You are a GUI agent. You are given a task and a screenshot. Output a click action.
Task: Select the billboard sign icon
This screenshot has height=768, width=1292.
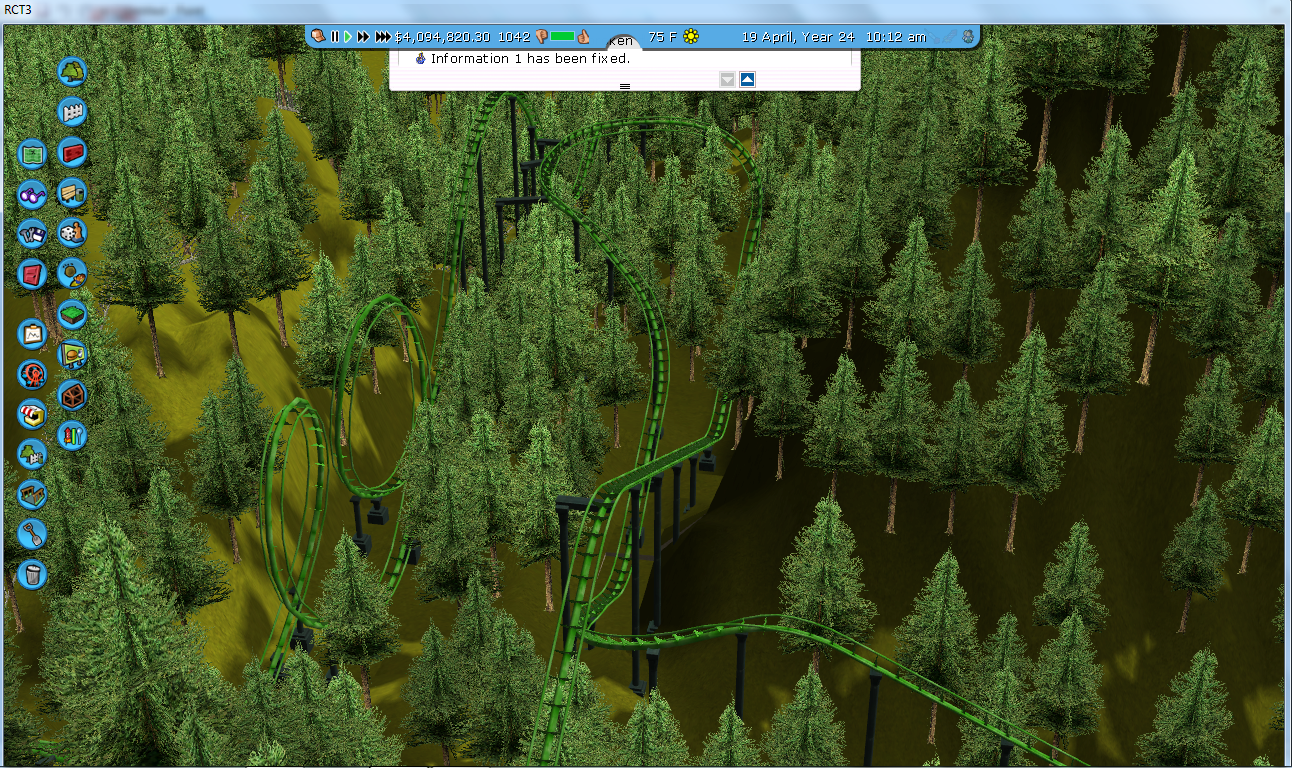[72, 354]
